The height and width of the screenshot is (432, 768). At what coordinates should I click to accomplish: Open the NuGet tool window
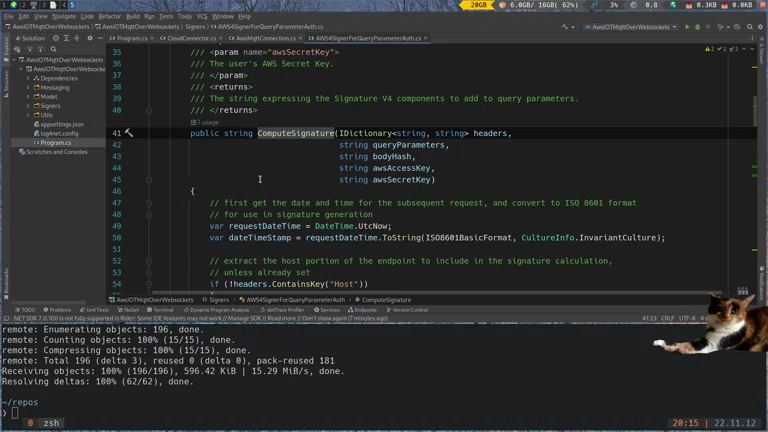[128, 310]
